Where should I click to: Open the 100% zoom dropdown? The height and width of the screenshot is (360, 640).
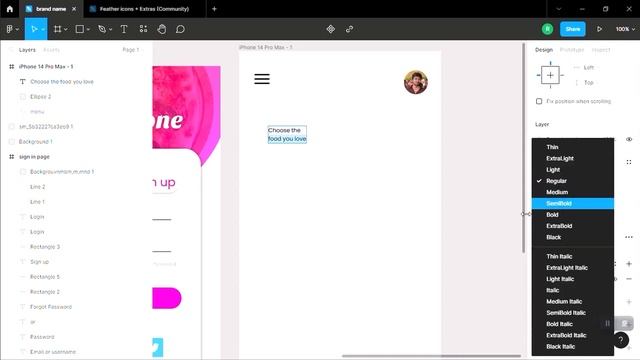(625, 29)
